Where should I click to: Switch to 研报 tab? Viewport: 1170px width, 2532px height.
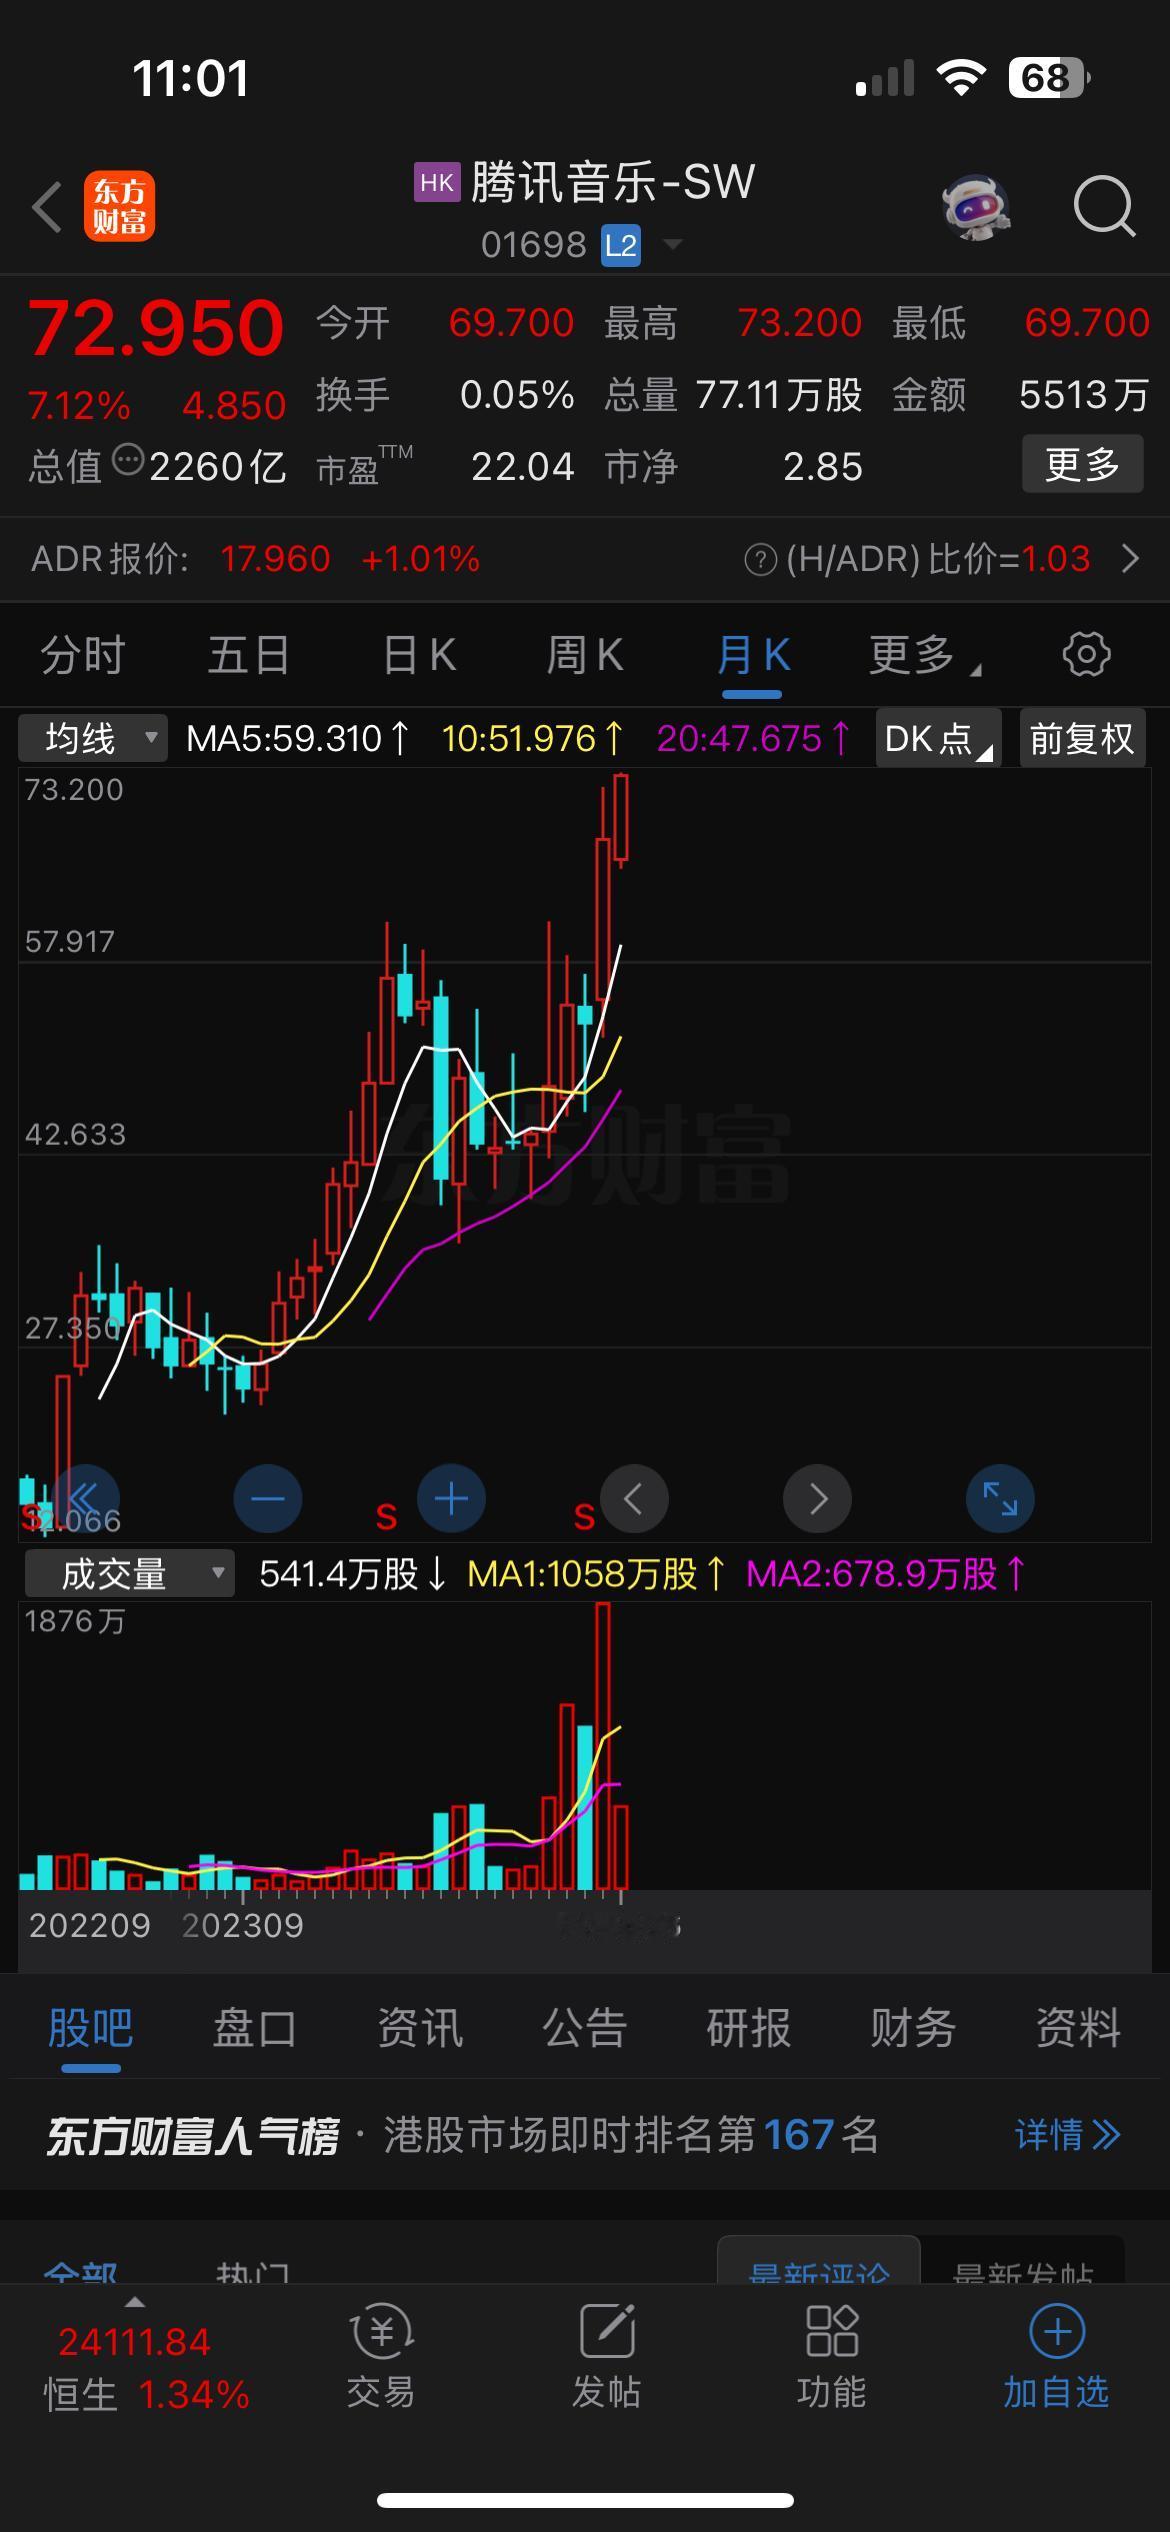coord(749,2028)
